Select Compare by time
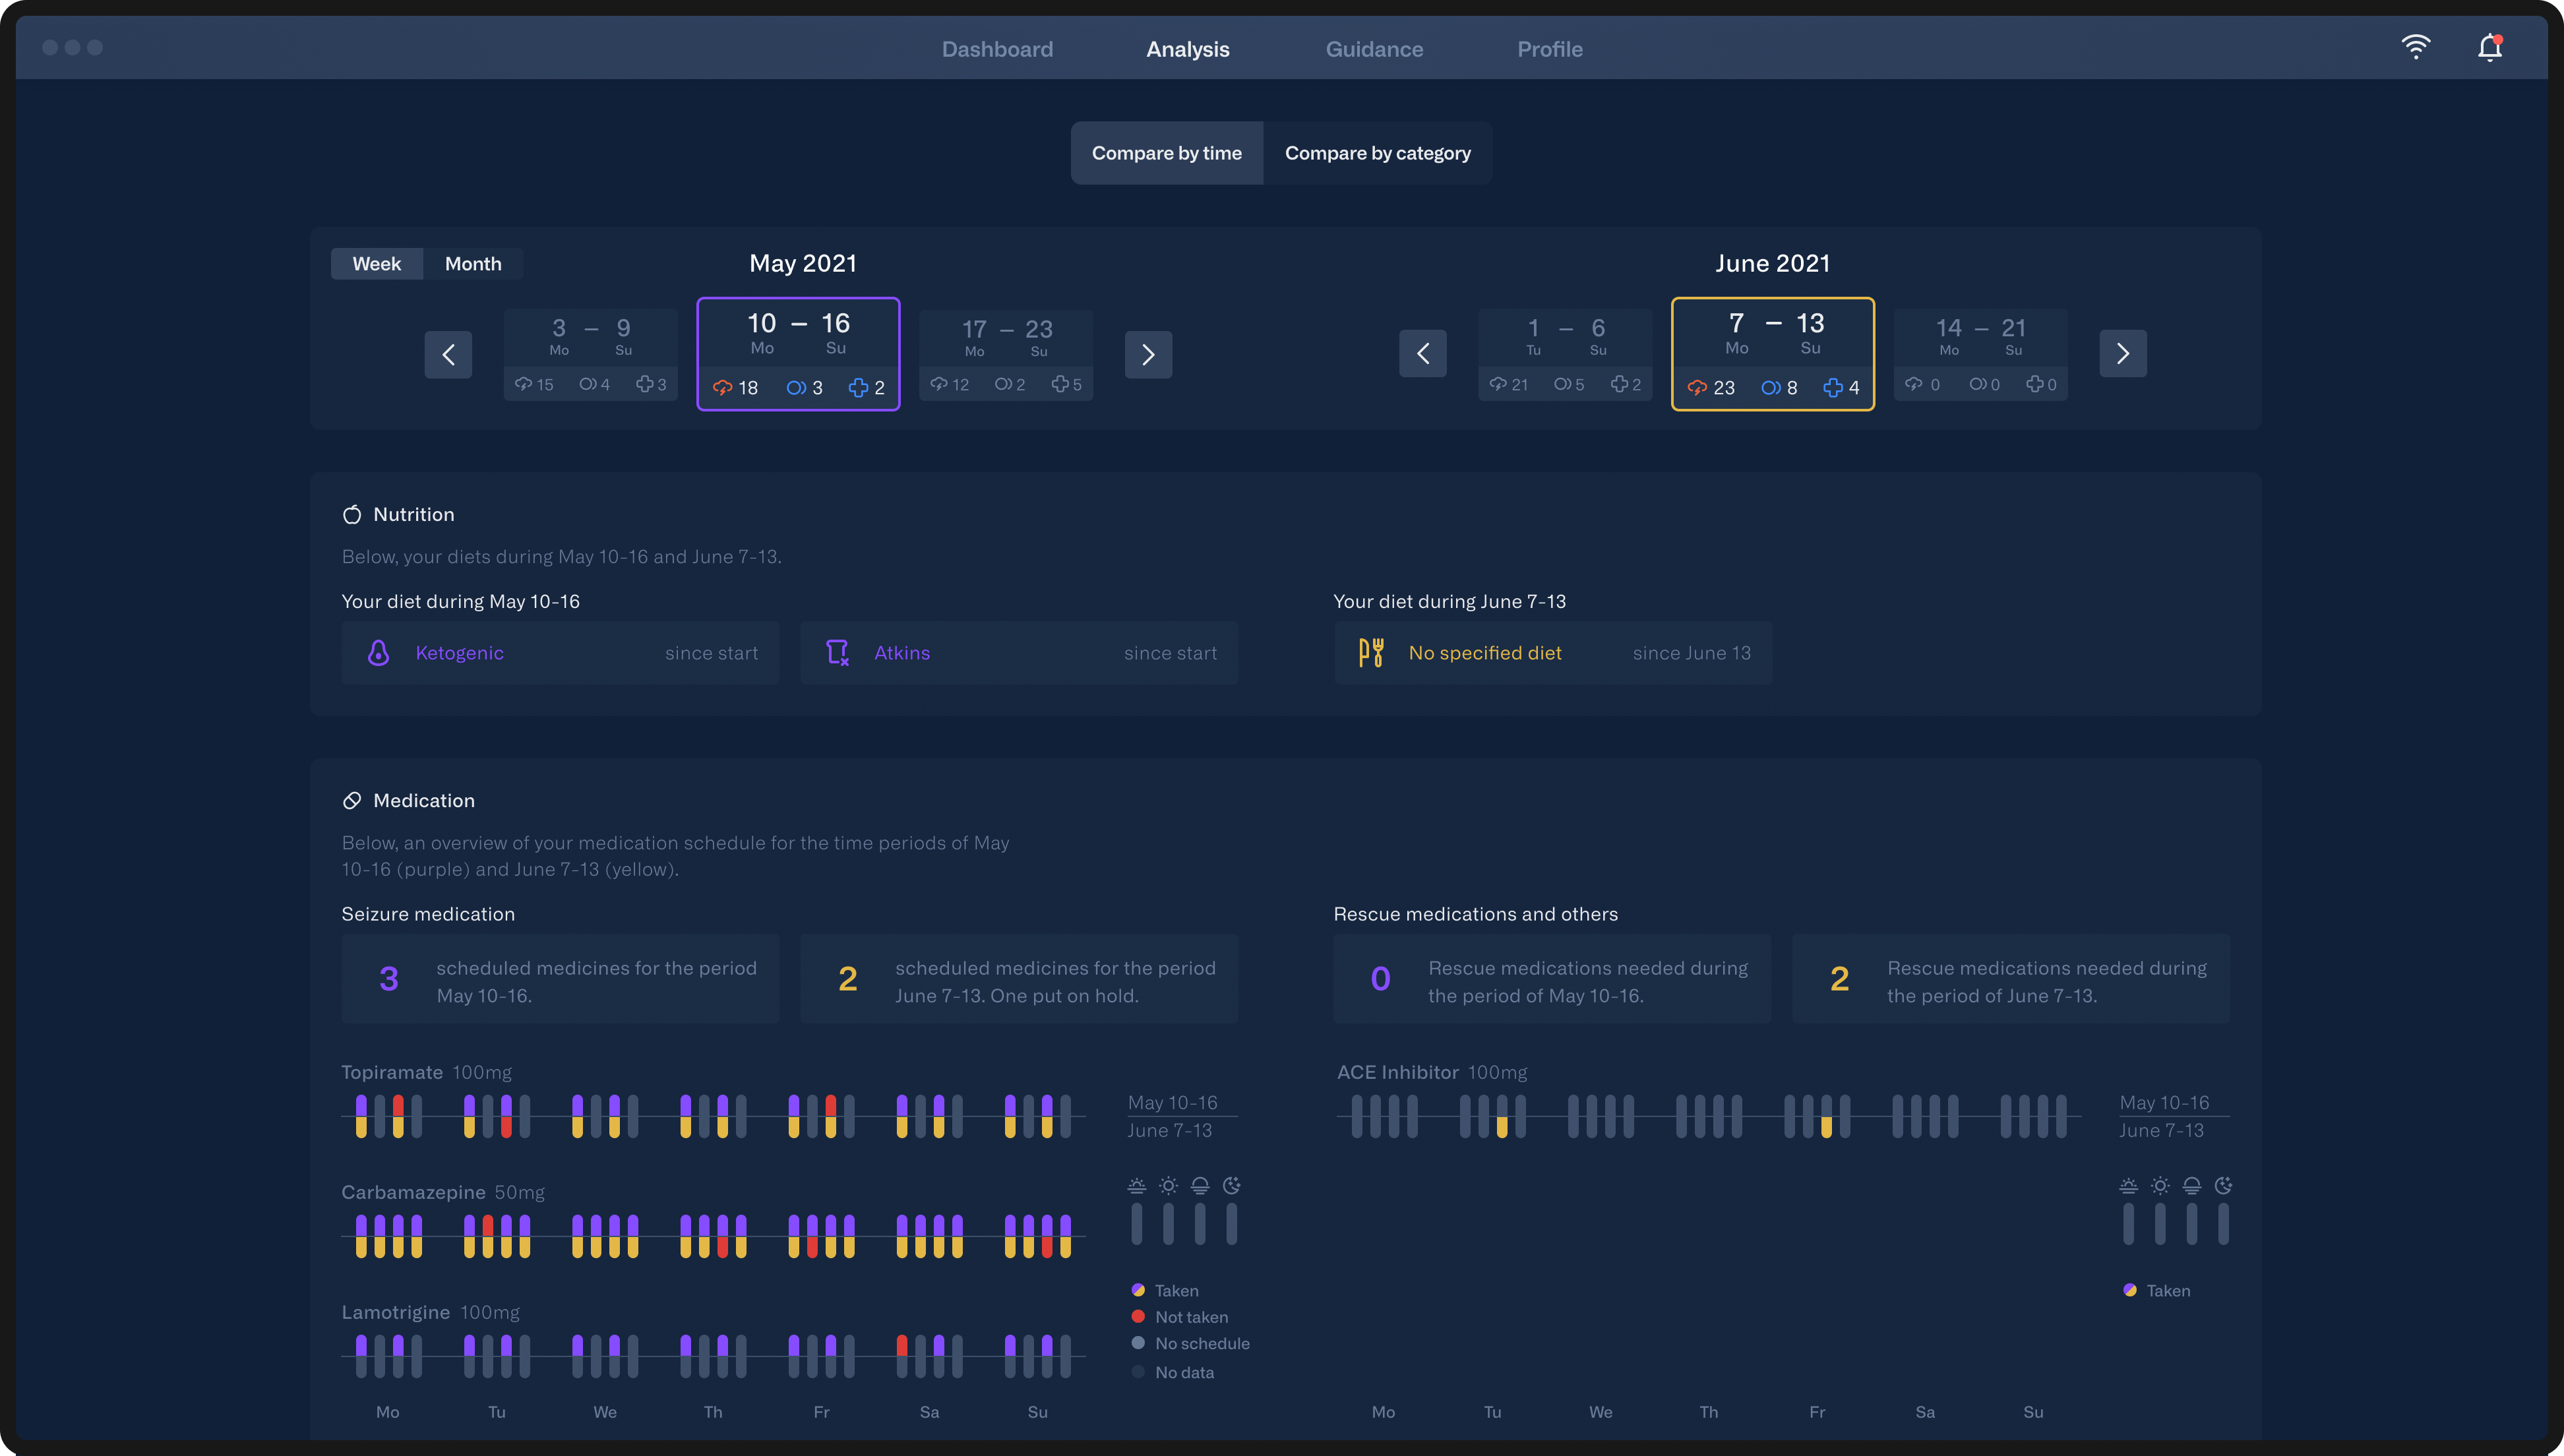 click(x=1167, y=153)
